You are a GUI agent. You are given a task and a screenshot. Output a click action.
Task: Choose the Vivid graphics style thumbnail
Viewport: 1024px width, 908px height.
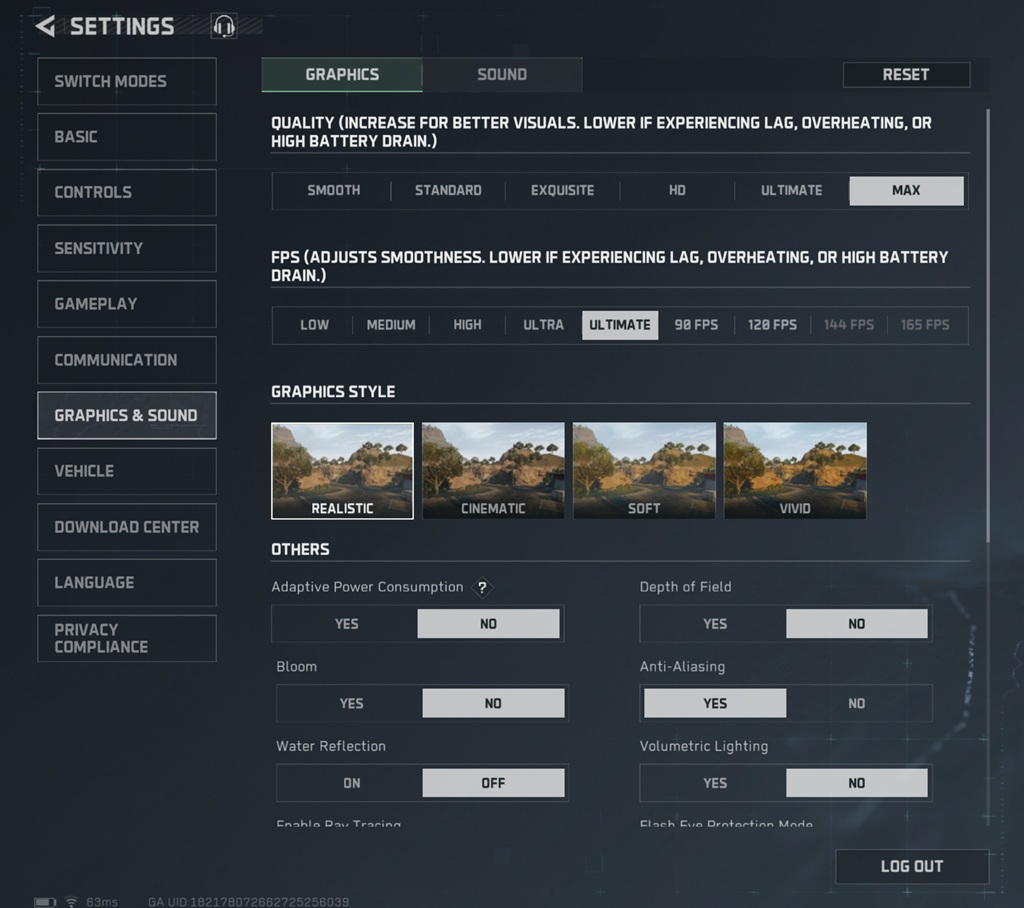click(x=795, y=470)
